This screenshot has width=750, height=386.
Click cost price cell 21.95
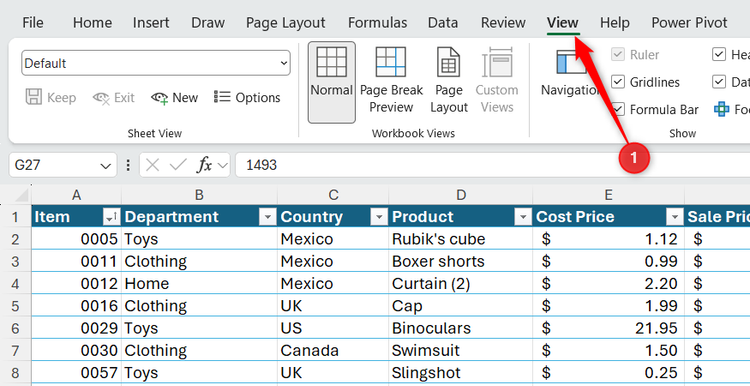[x=608, y=328]
